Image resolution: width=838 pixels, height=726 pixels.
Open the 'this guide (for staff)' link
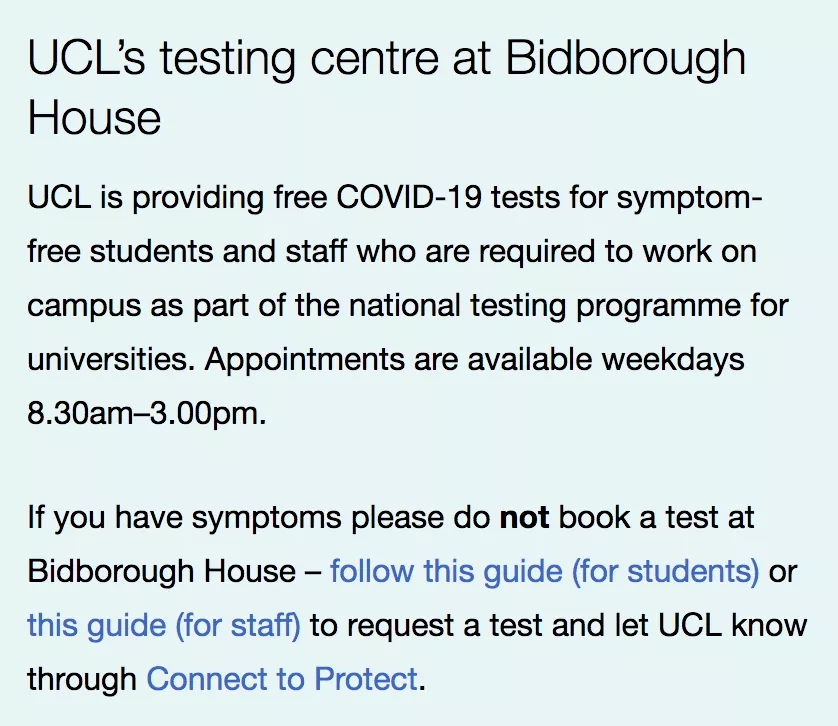pos(164,626)
